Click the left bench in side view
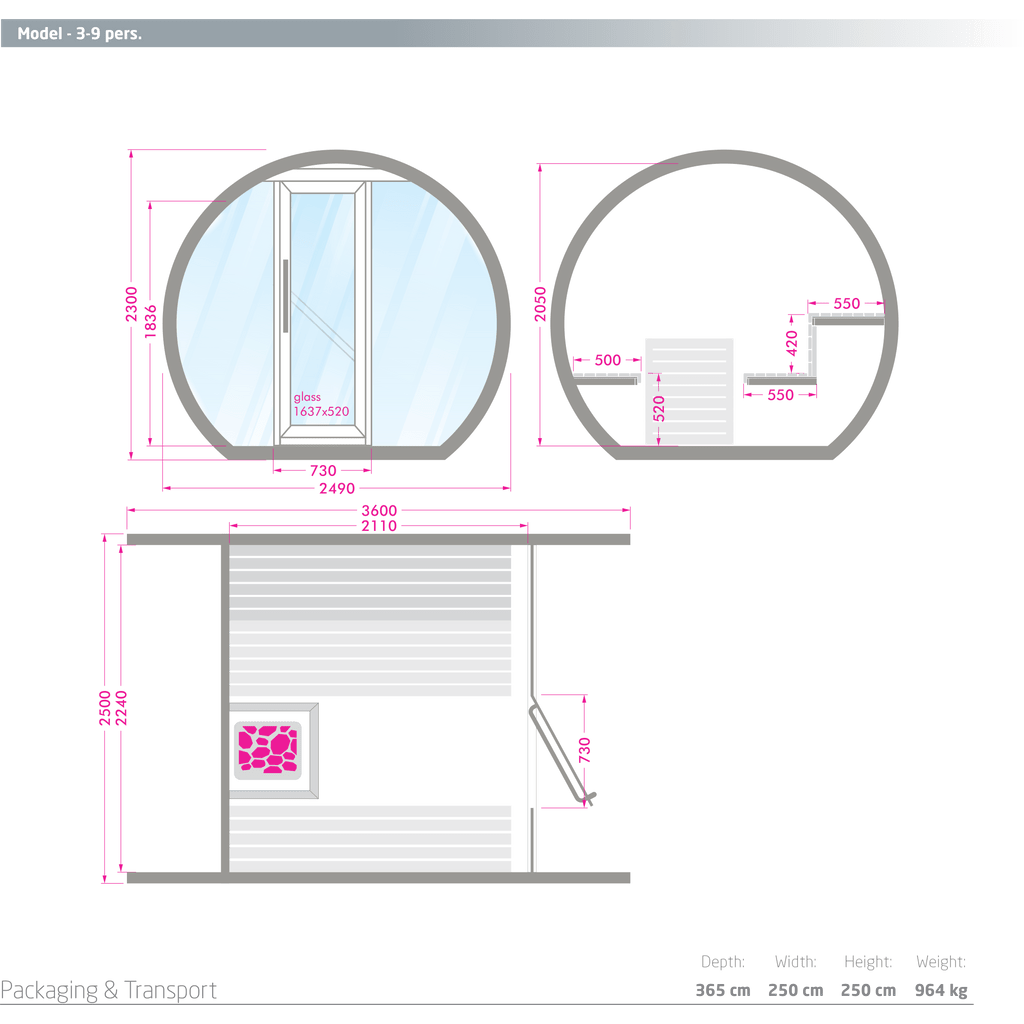Viewport: 1024px width, 1024px height. click(x=605, y=377)
